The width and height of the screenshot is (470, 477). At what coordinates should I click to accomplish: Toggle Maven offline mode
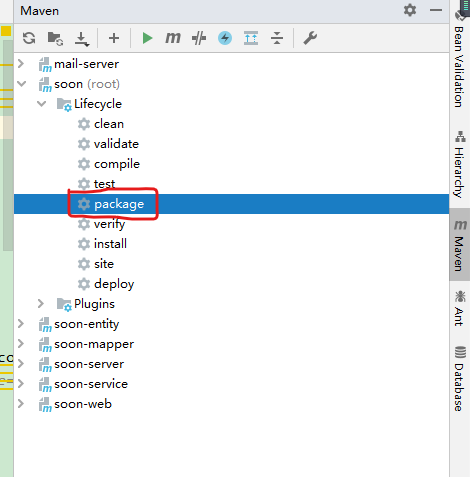(225, 38)
